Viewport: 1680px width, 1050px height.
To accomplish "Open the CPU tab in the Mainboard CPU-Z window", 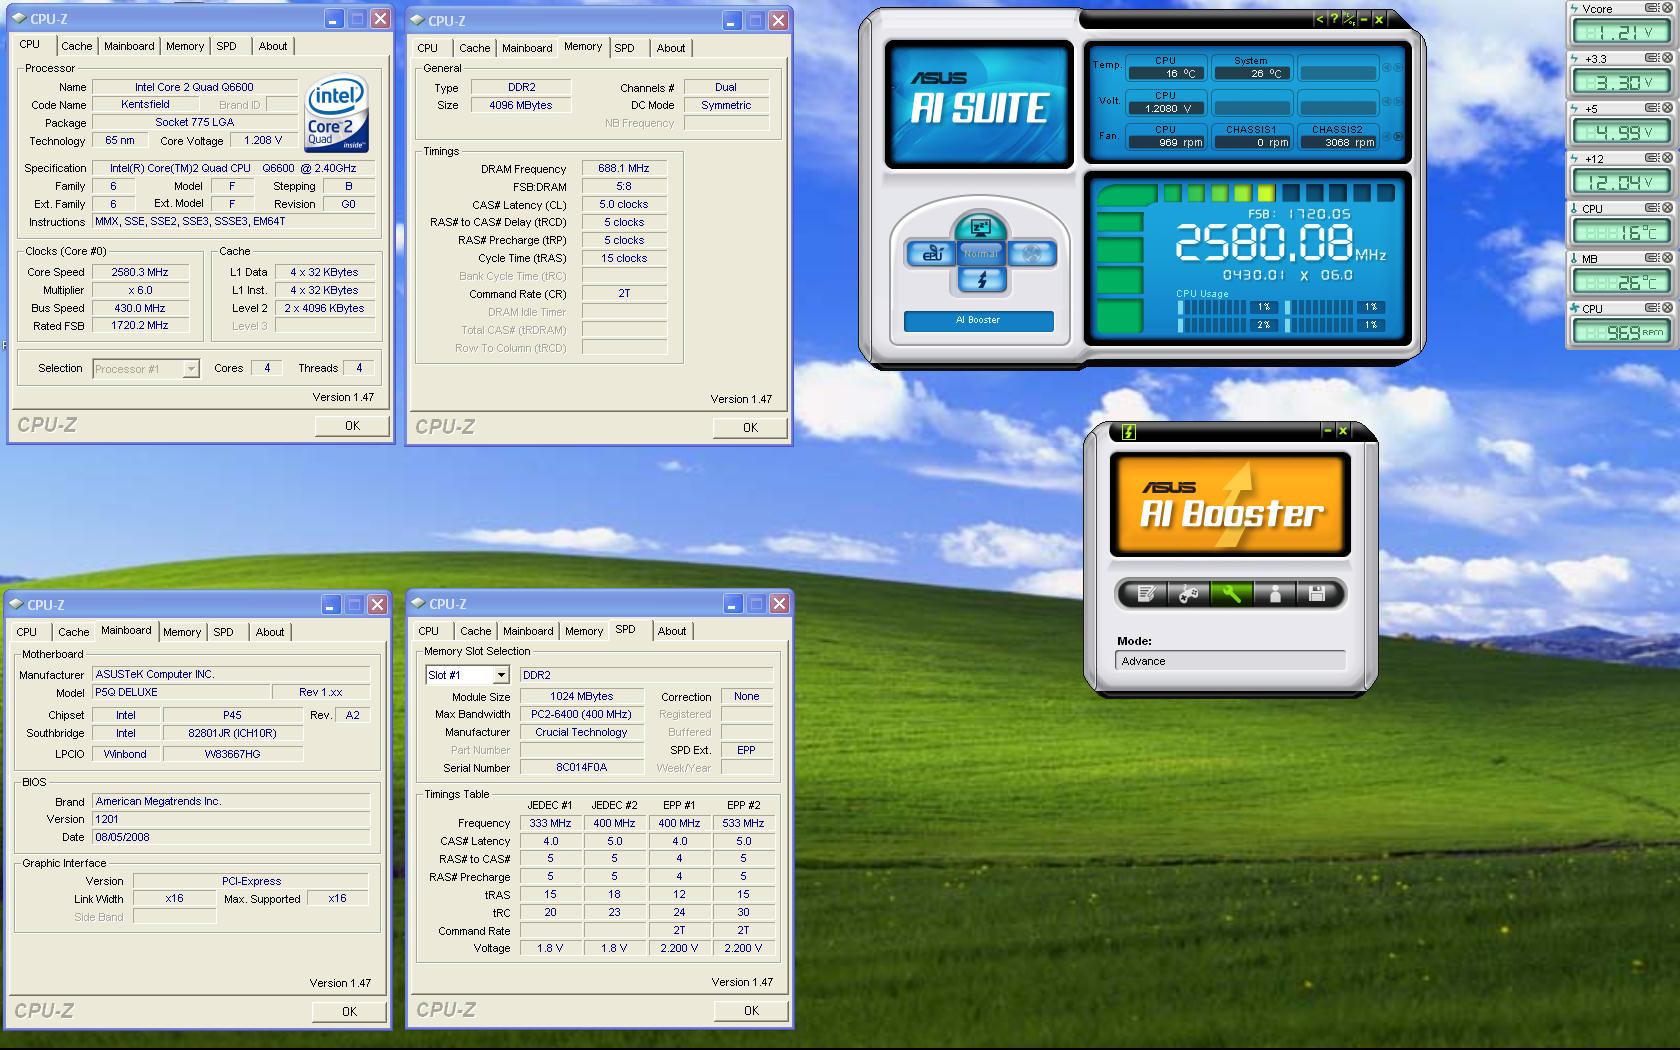I will 27,632.
